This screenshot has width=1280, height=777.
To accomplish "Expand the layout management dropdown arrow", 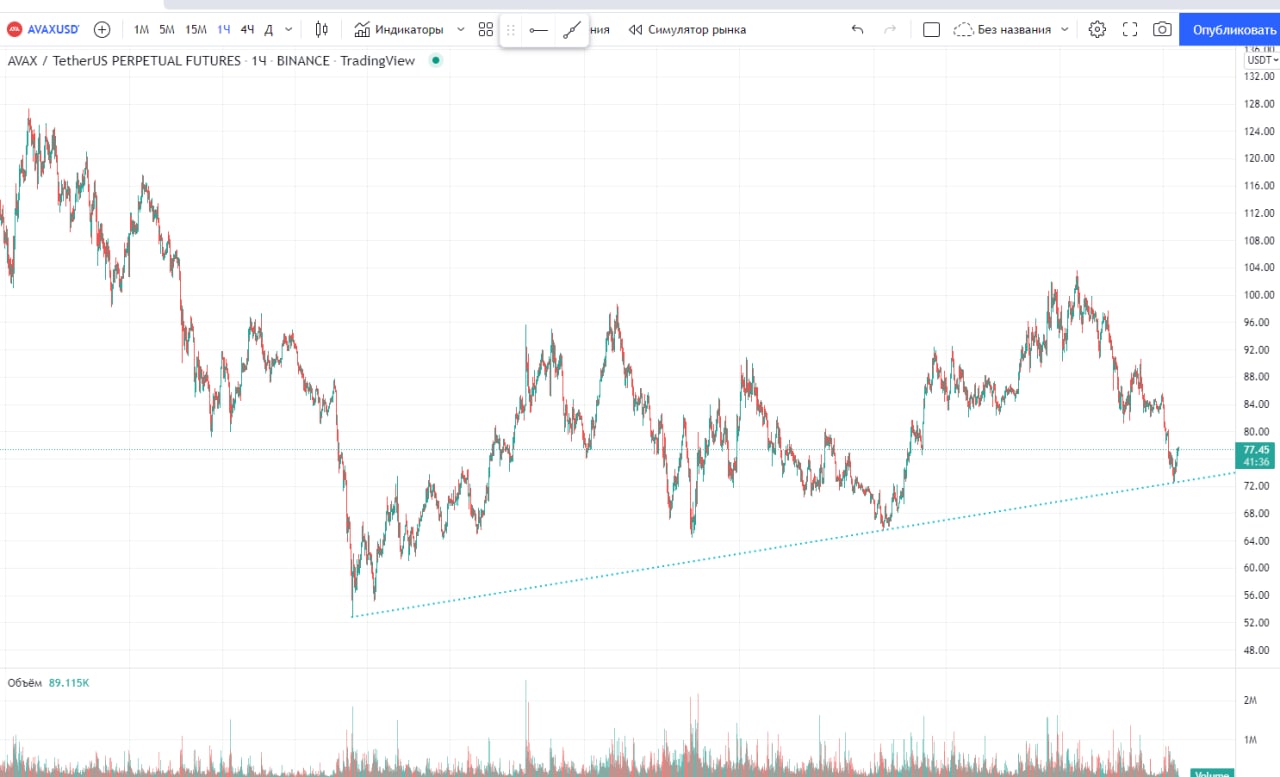I will [x=1064, y=29].
